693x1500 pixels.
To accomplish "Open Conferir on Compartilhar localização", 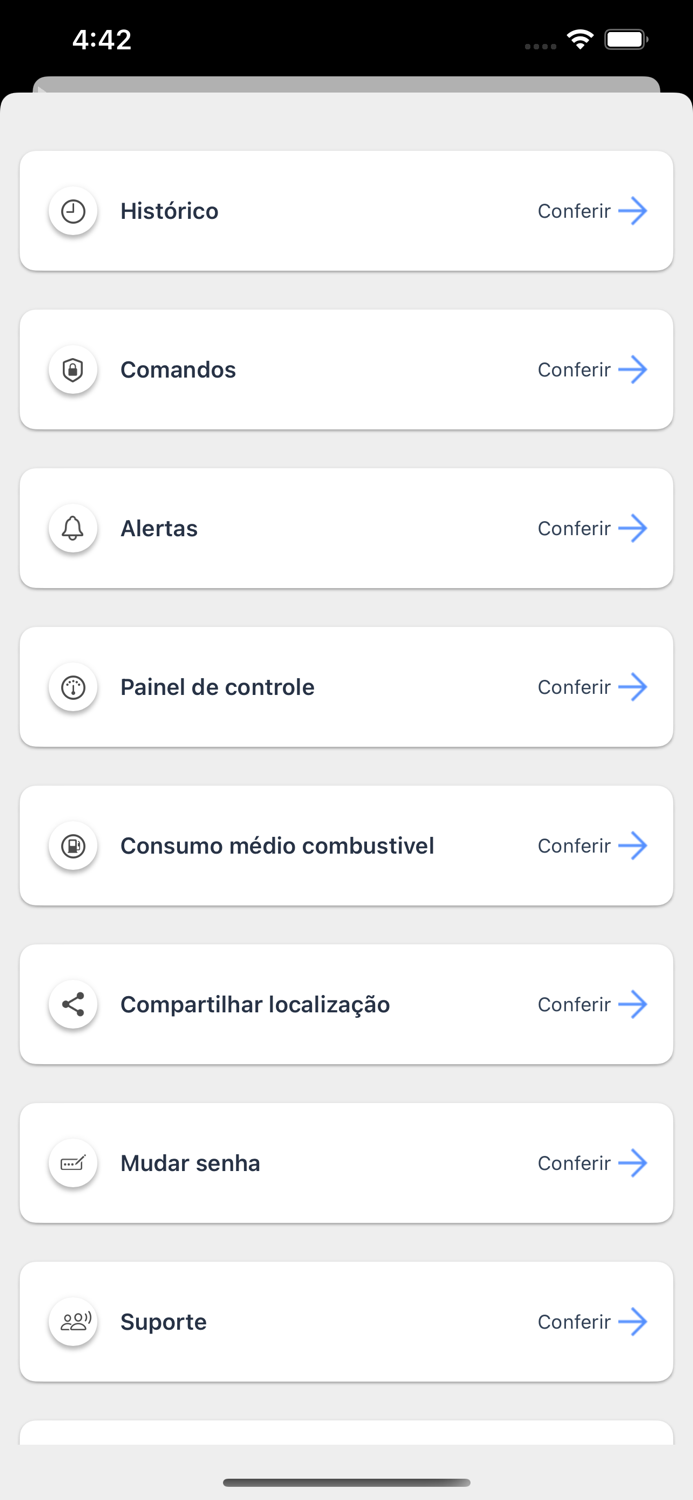I will coord(575,1004).
